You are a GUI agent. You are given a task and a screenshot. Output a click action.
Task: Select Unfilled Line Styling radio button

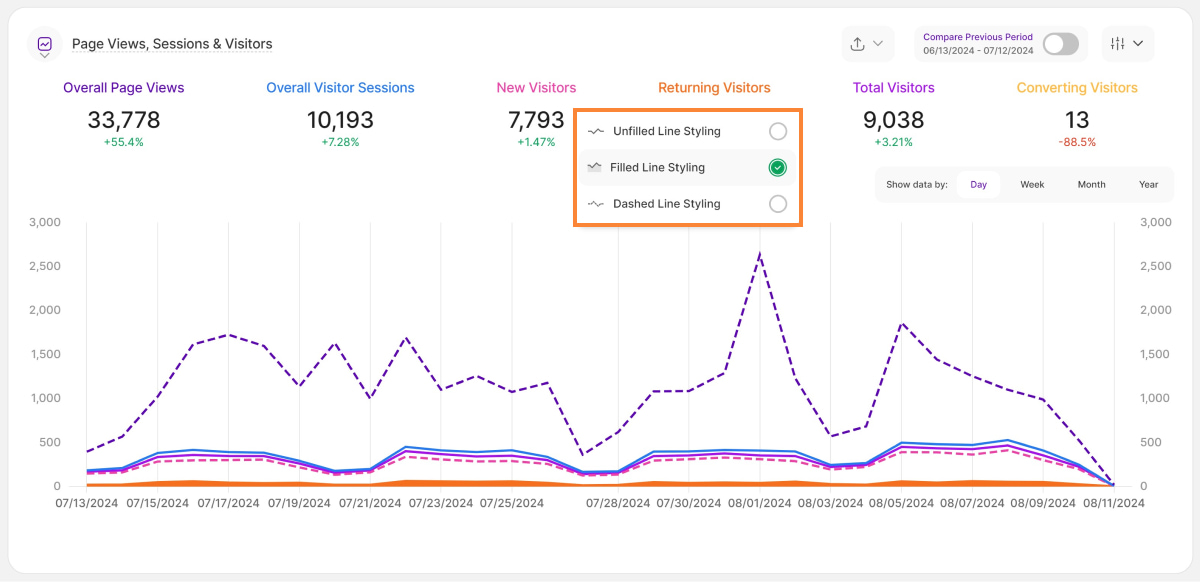click(778, 131)
